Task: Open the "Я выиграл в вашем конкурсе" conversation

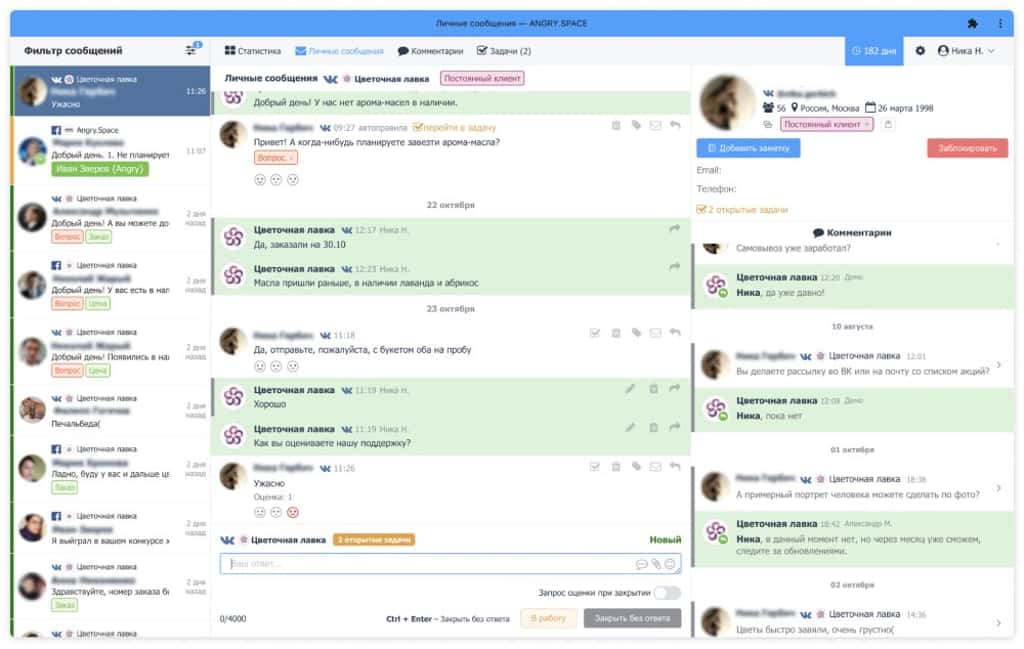Action: (x=111, y=528)
